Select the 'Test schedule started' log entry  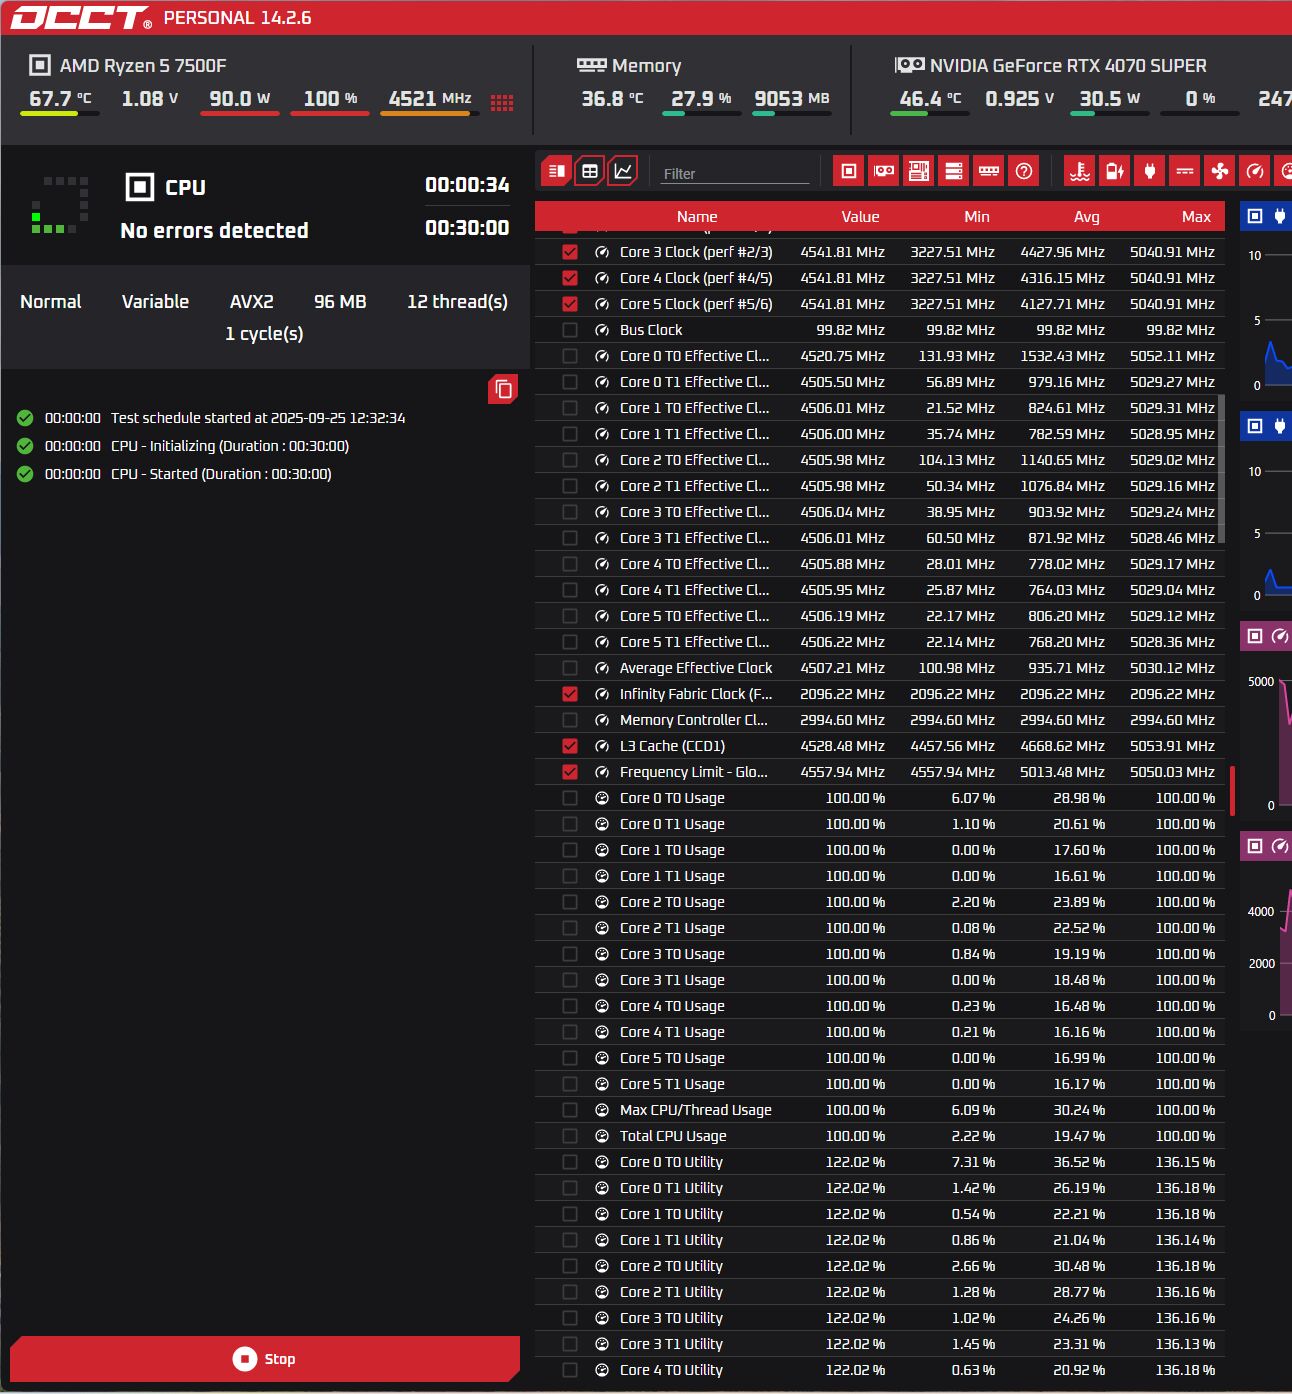click(258, 418)
